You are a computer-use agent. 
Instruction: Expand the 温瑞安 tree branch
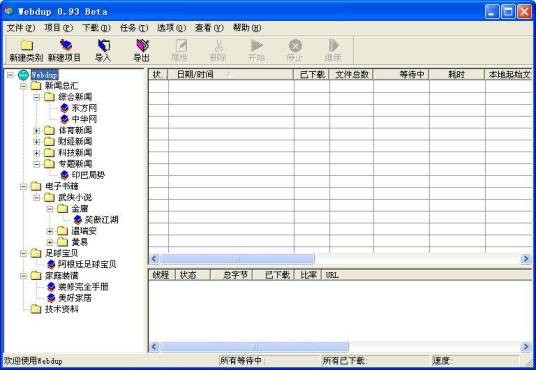pos(50,231)
